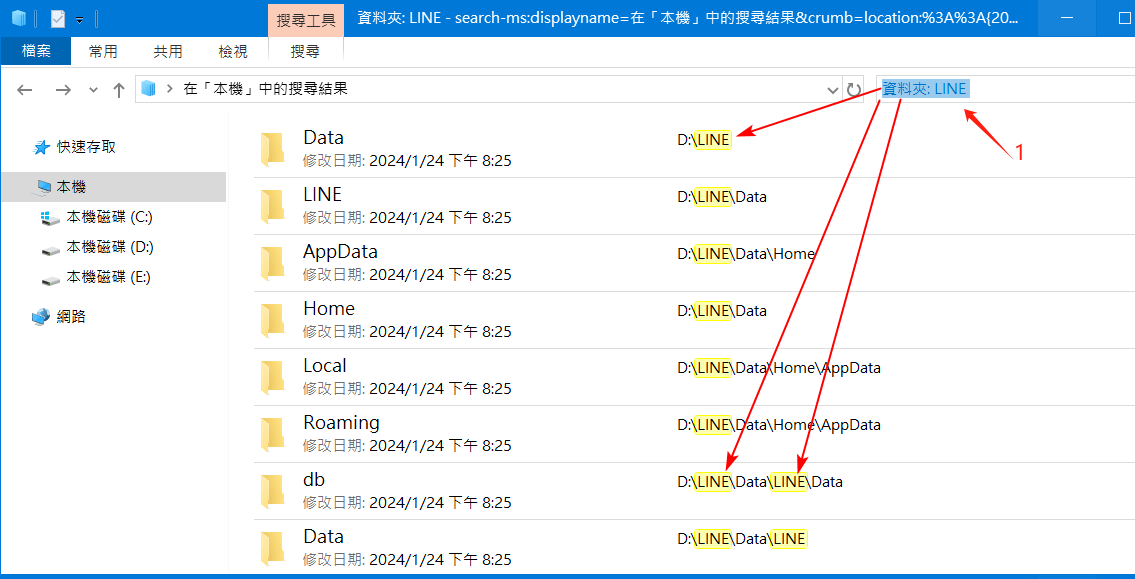1135x579 pixels.
Task: Click the title bar File Explorer icon
Action: point(19,19)
